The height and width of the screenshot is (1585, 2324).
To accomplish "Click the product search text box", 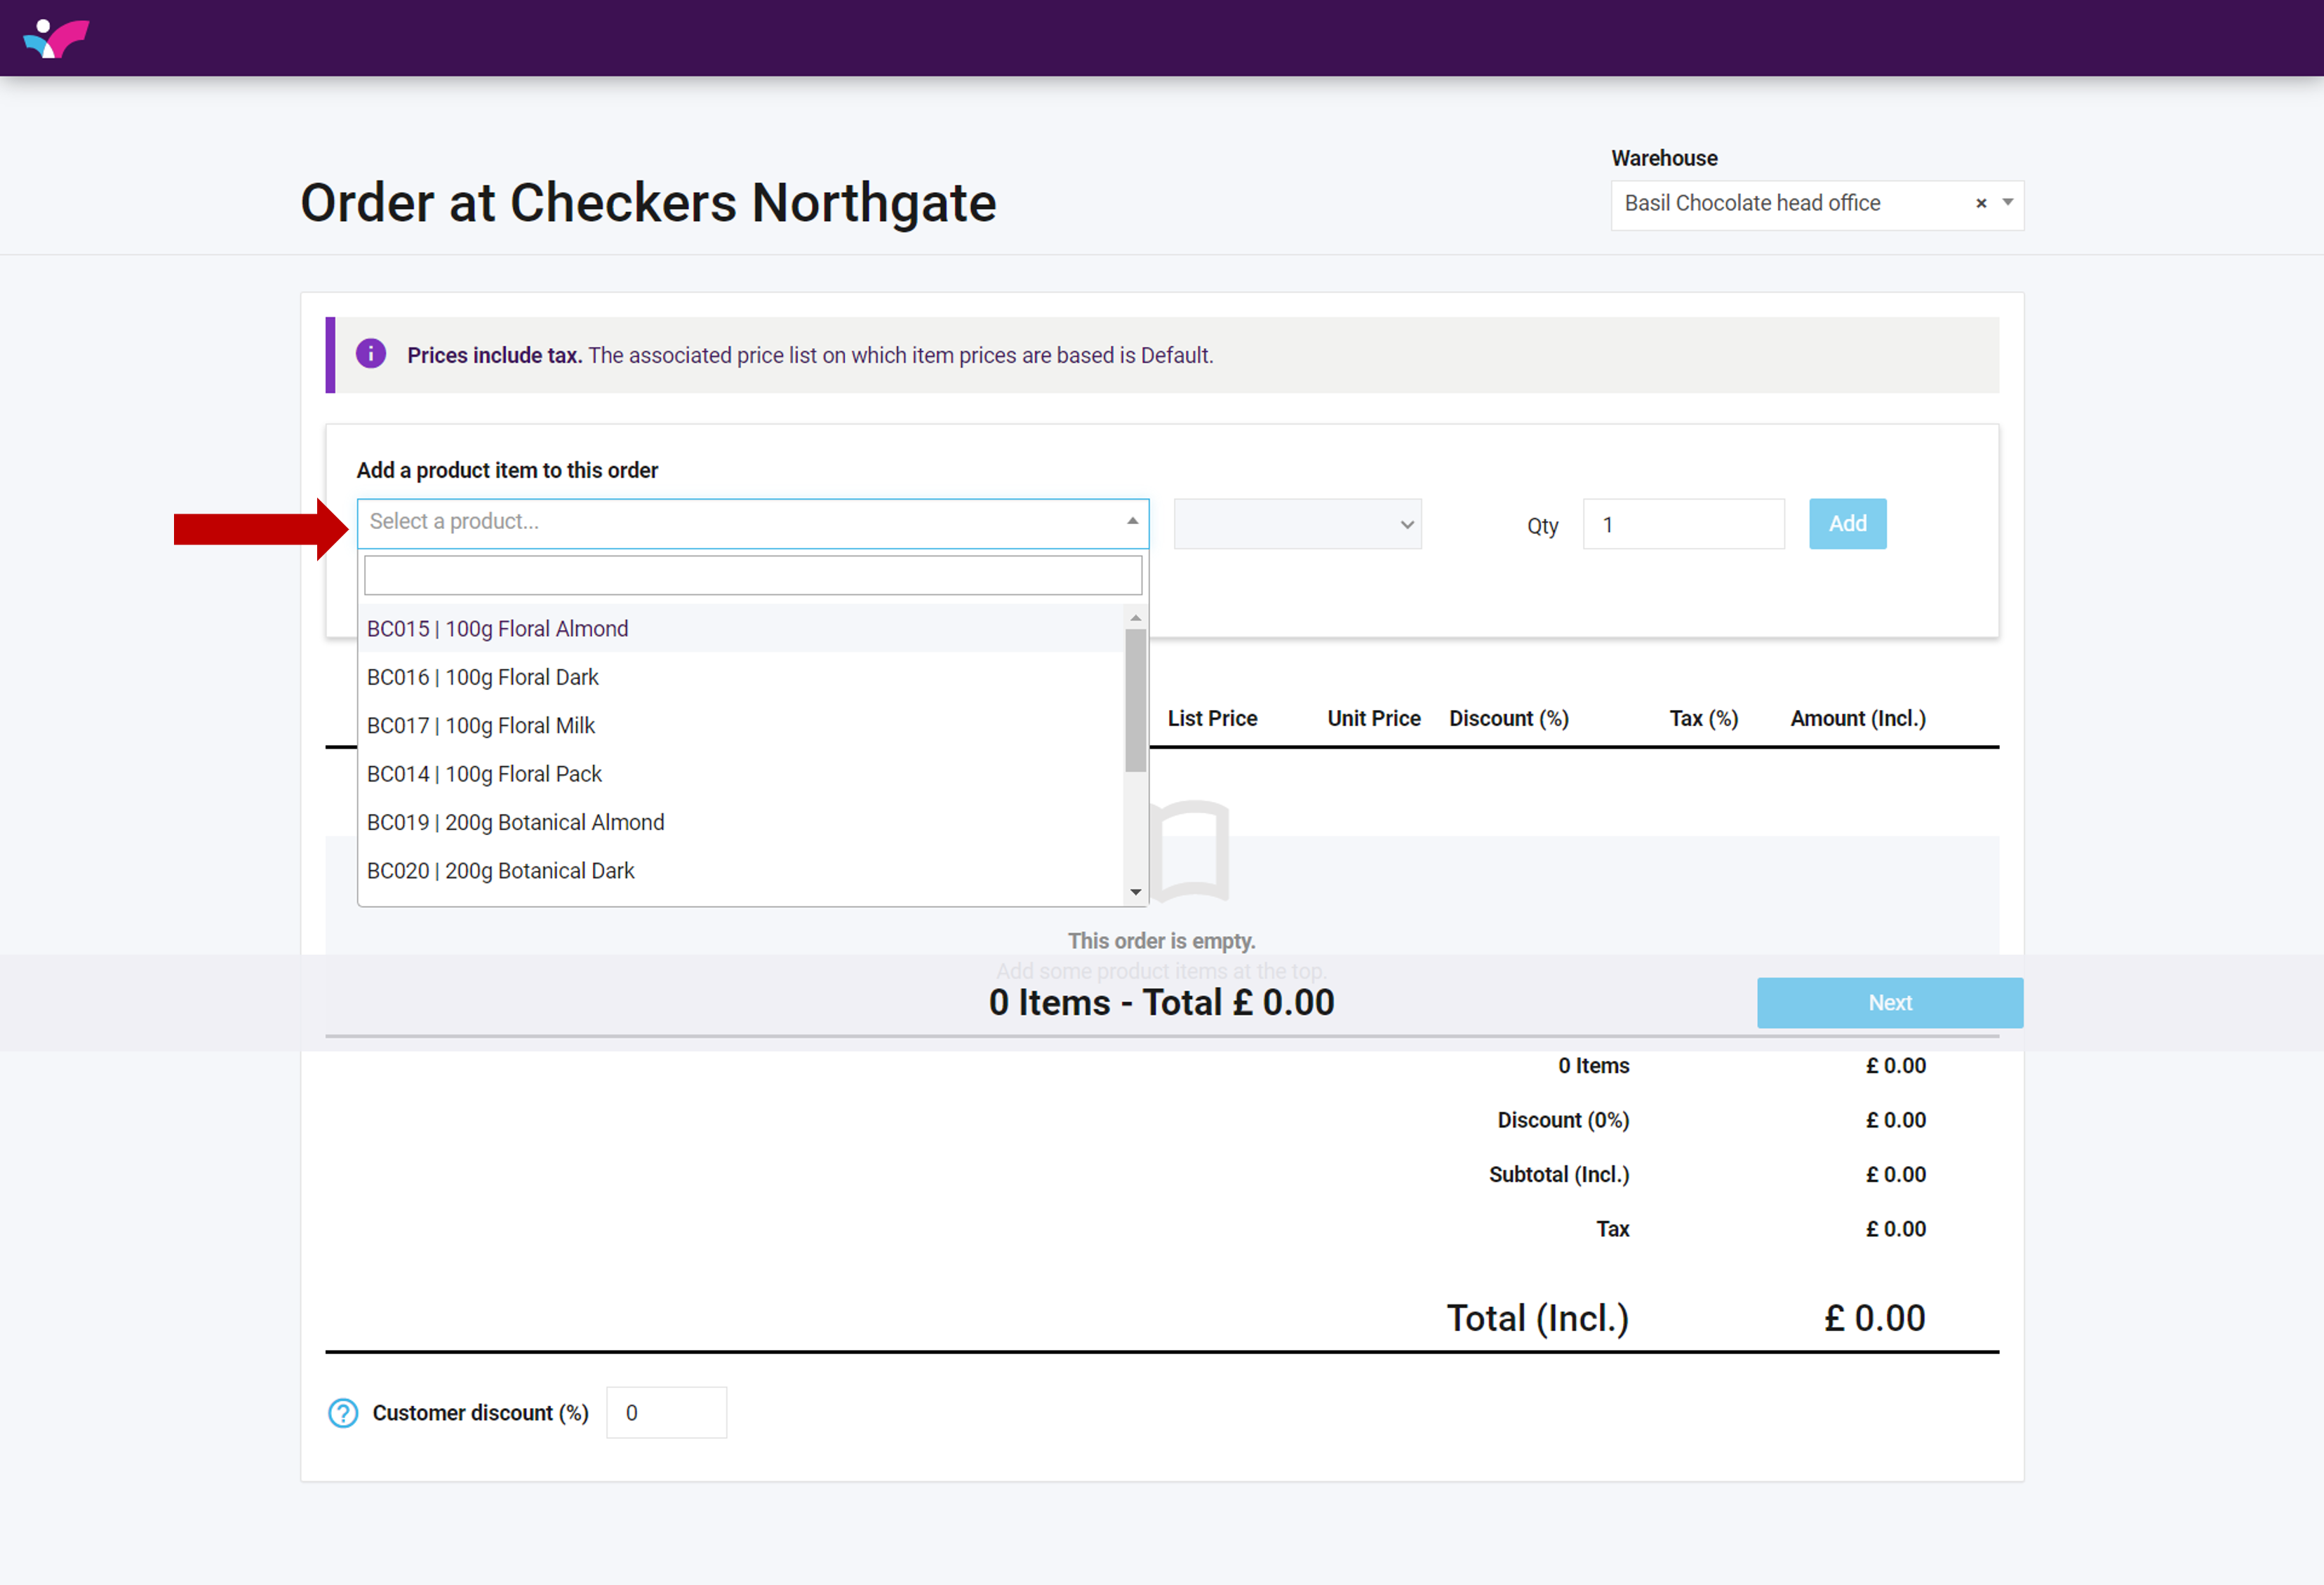I will click(x=752, y=575).
